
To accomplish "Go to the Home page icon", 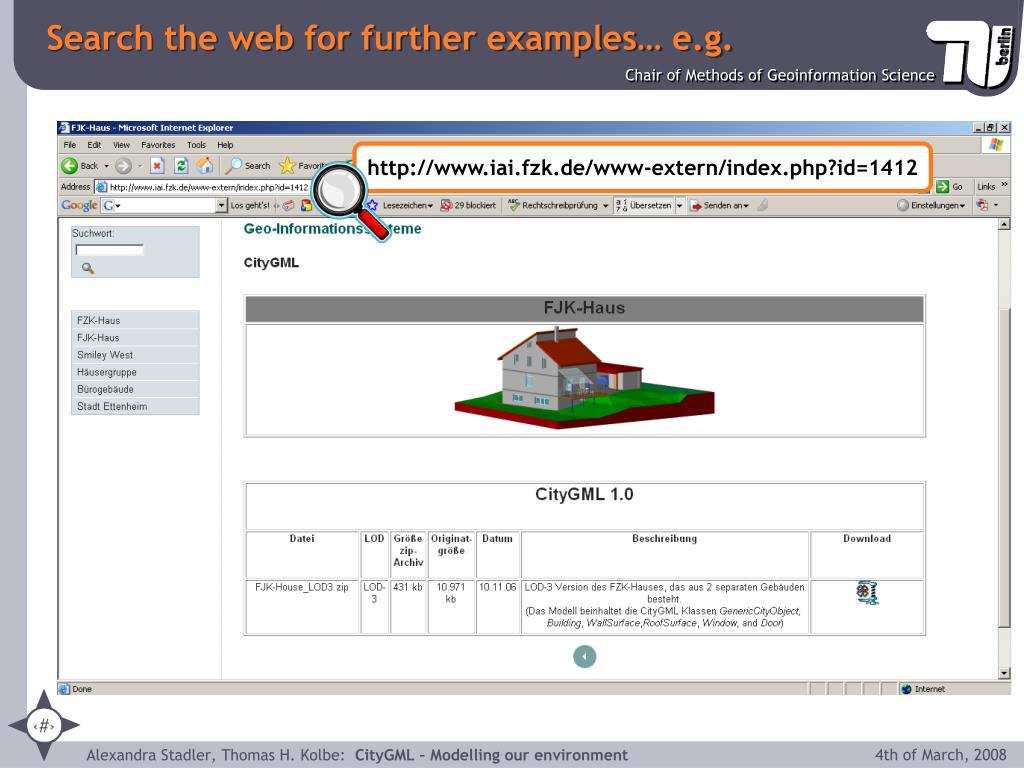I will click(205, 165).
